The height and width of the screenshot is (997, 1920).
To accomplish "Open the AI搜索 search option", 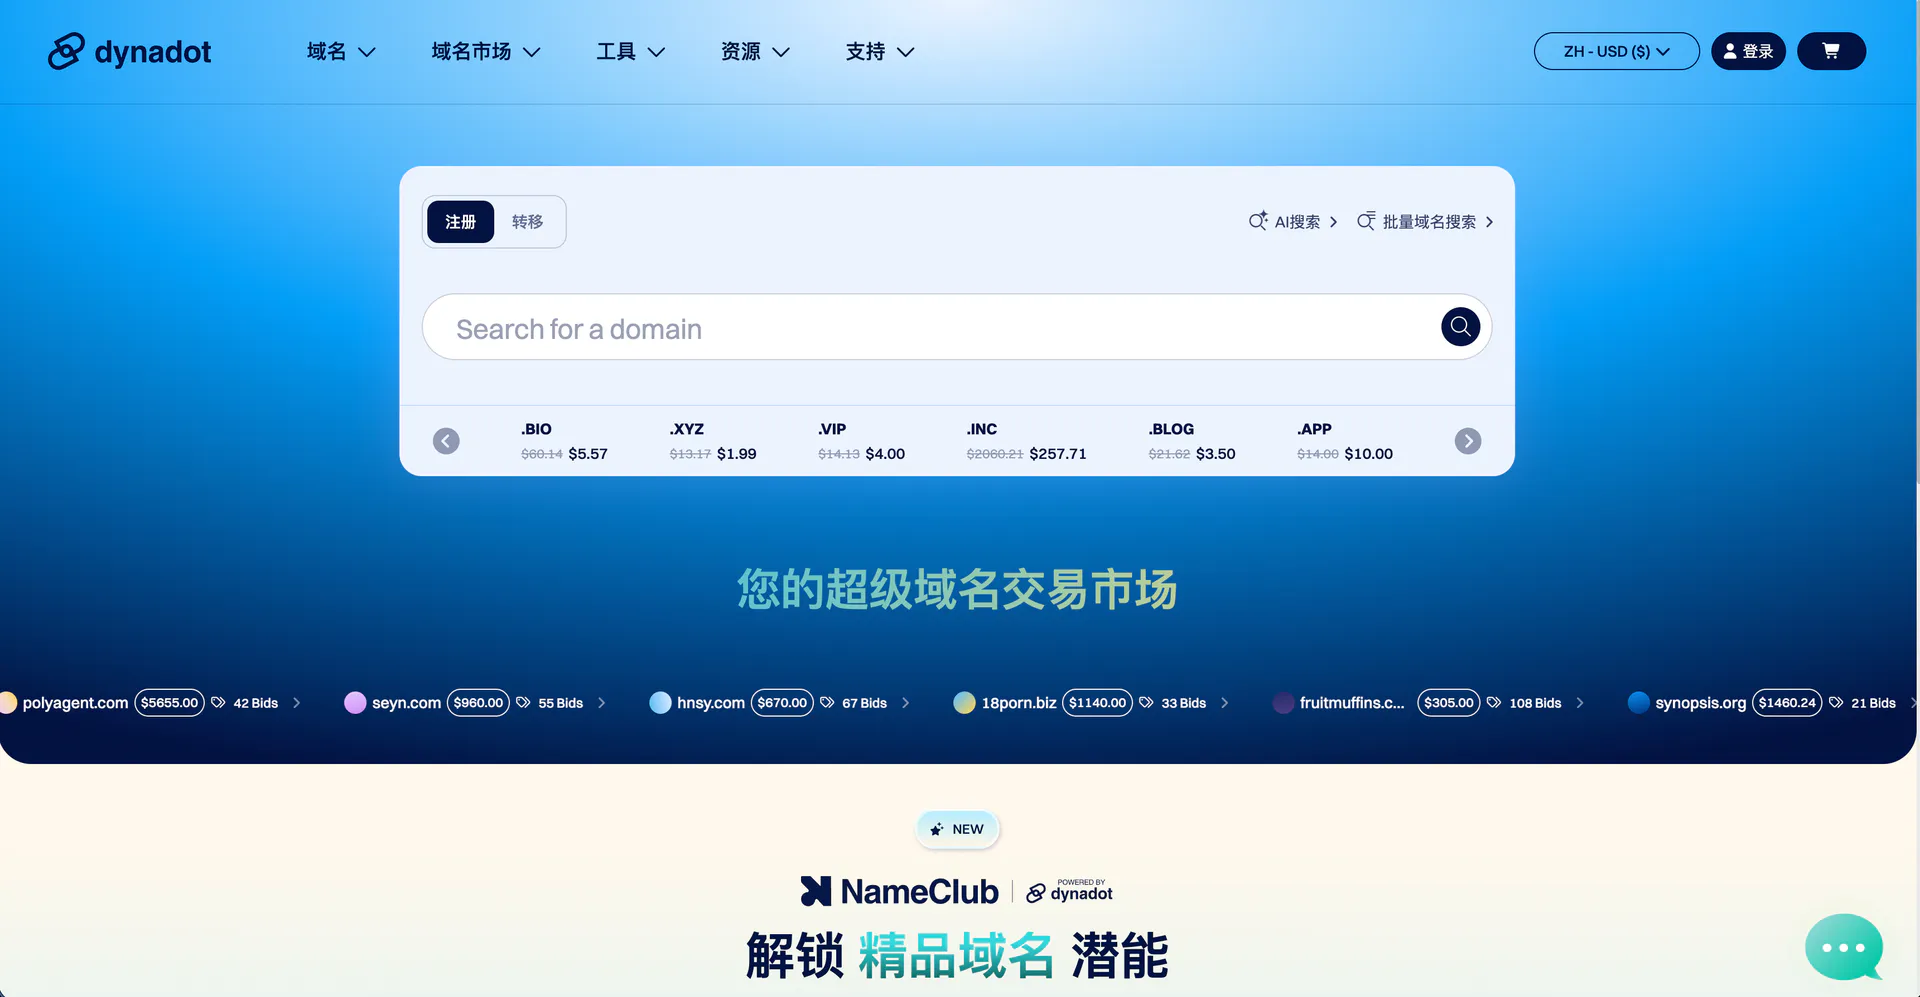I will click(1293, 222).
